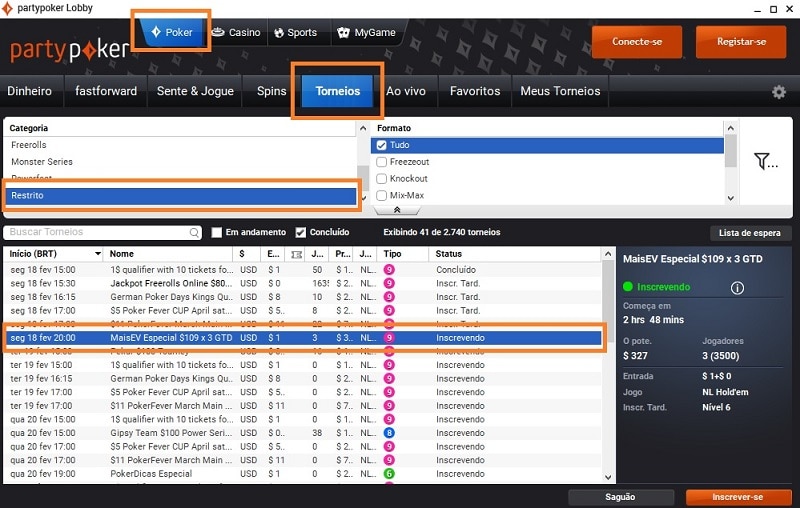Viewport: 800px width, 508px height.
Task: Switch to the Poker product tab
Action: point(171,32)
